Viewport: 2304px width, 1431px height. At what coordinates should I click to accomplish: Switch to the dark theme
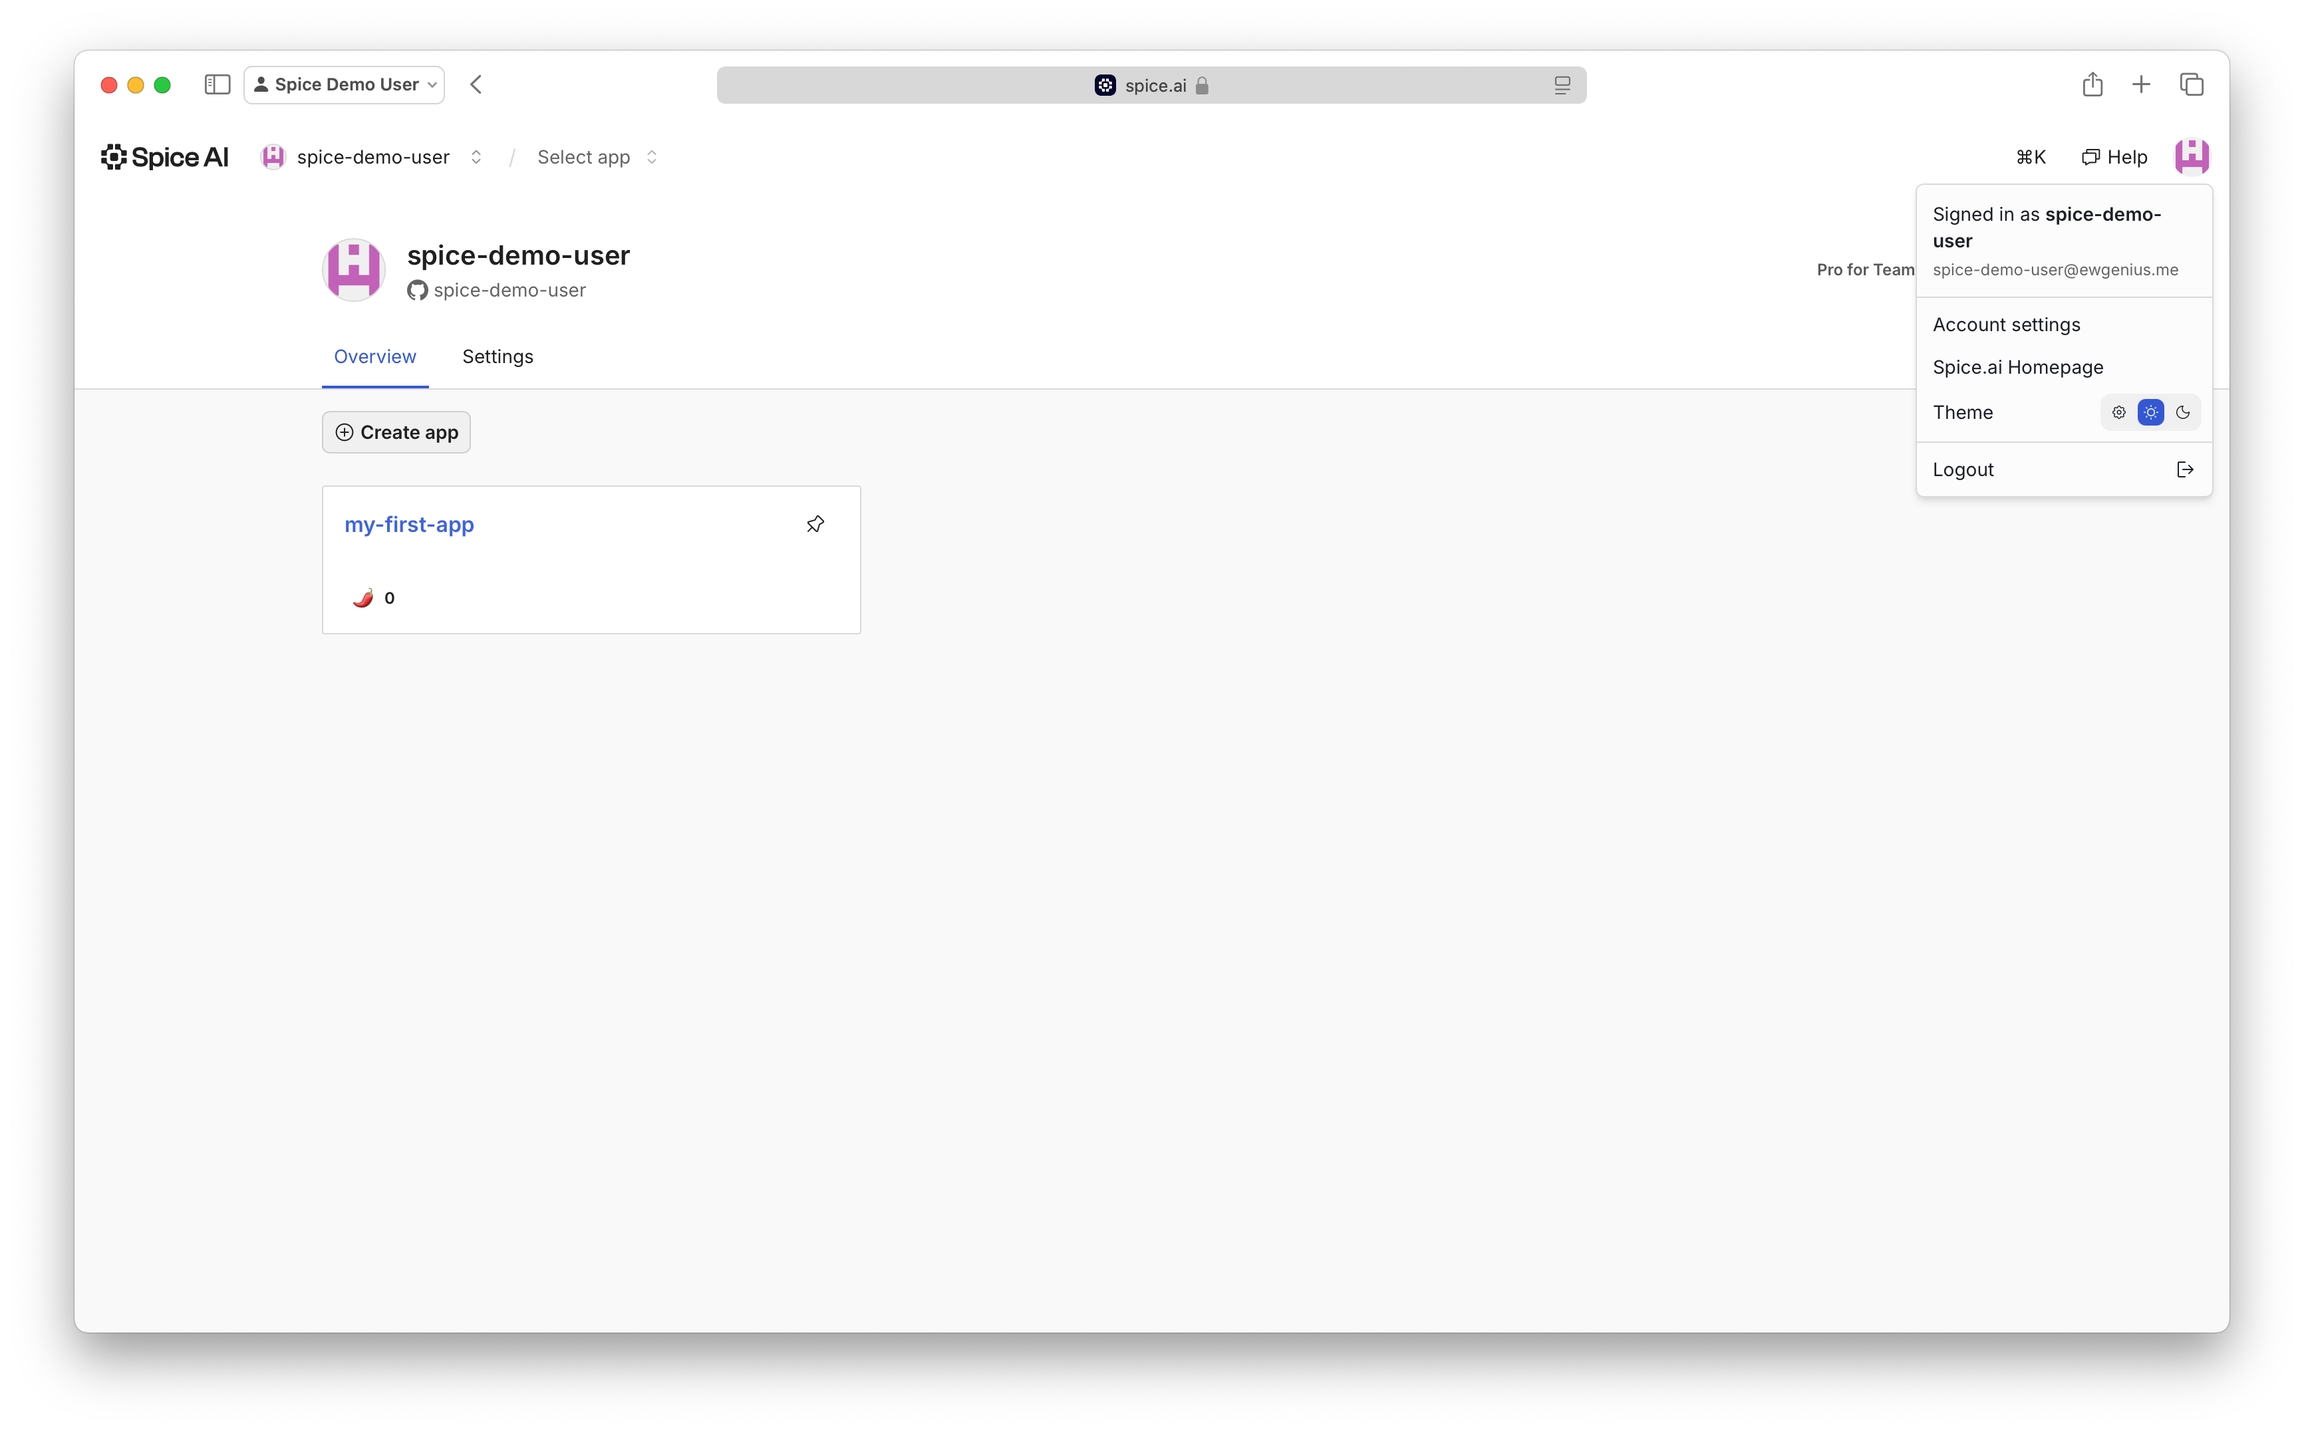pos(2183,413)
